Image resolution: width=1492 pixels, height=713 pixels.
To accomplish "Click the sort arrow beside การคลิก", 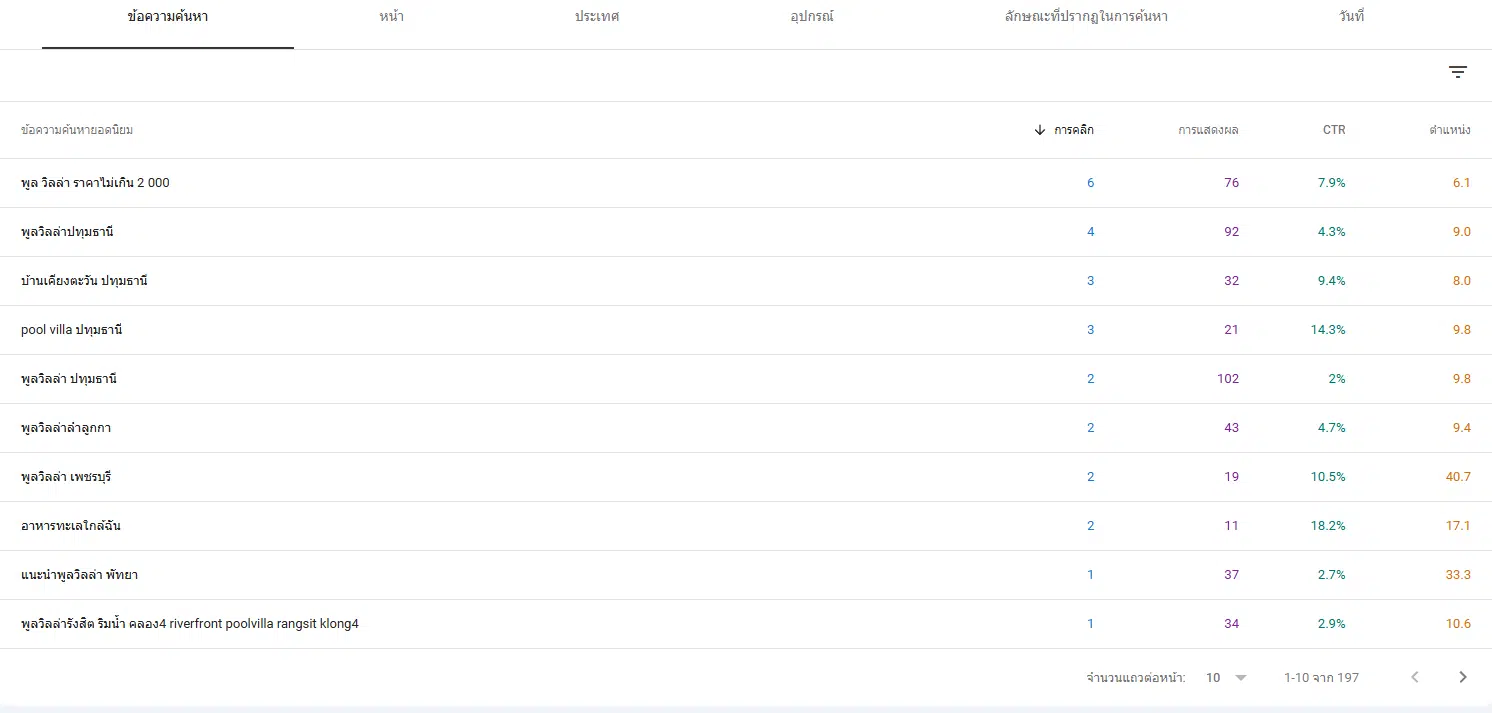I will coord(1040,130).
